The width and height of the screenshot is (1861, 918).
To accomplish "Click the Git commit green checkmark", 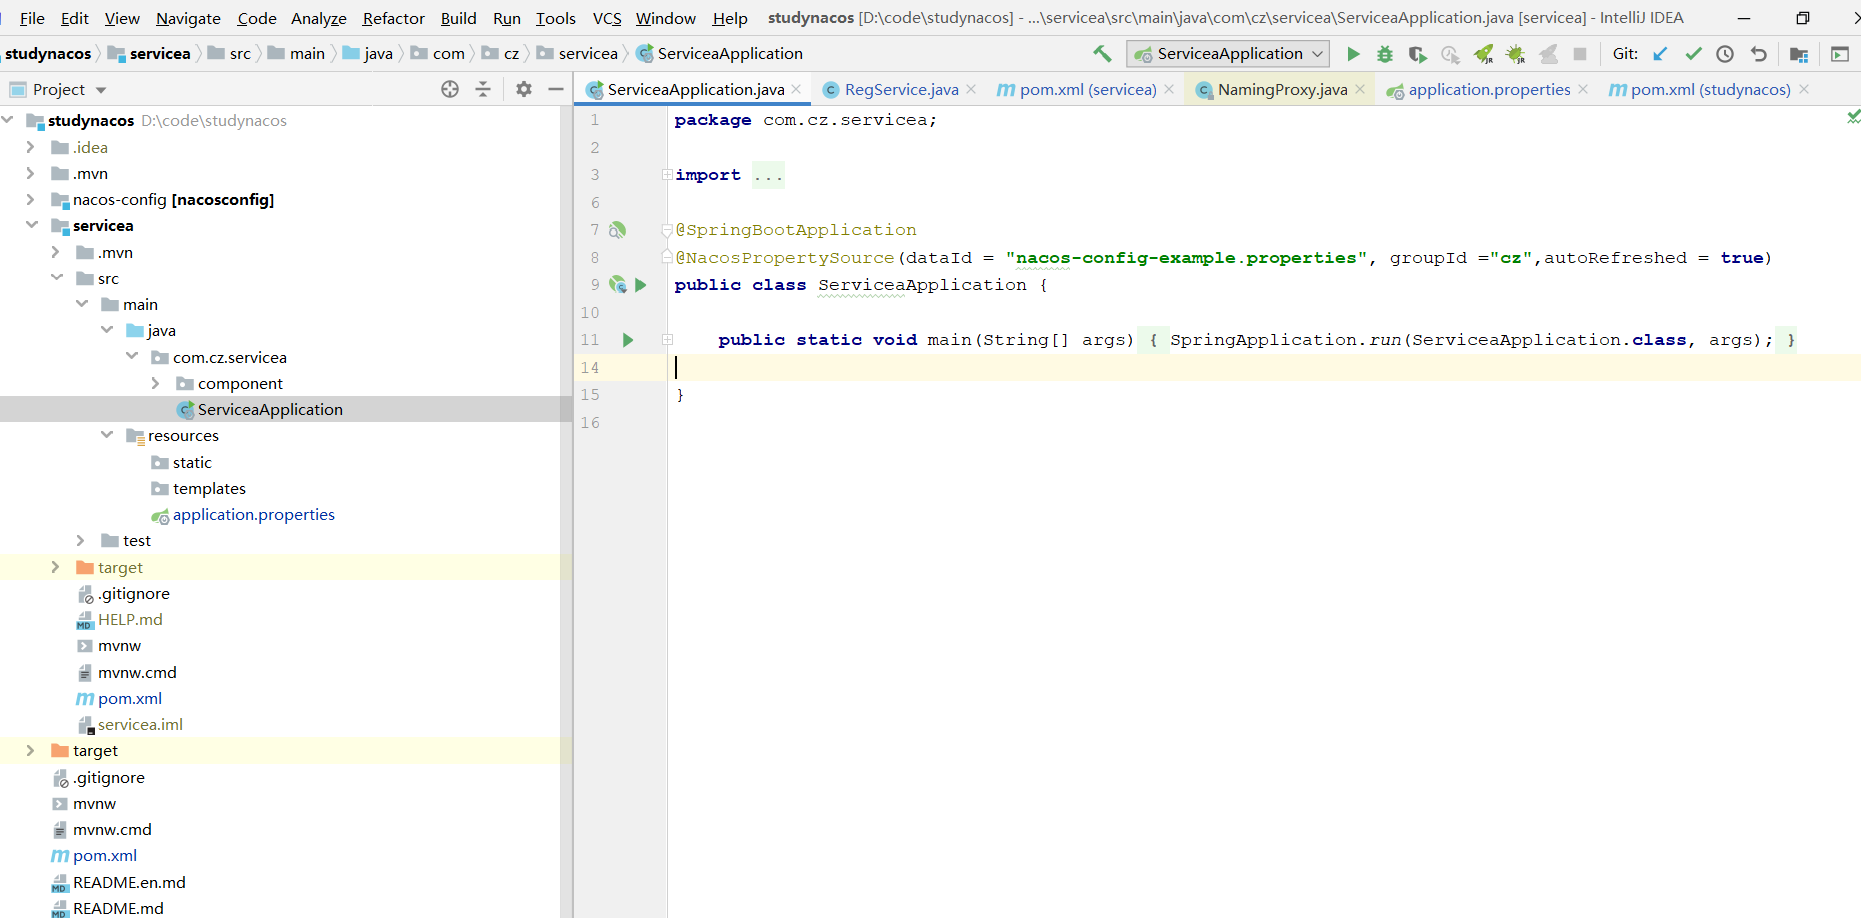I will click(x=1693, y=54).
